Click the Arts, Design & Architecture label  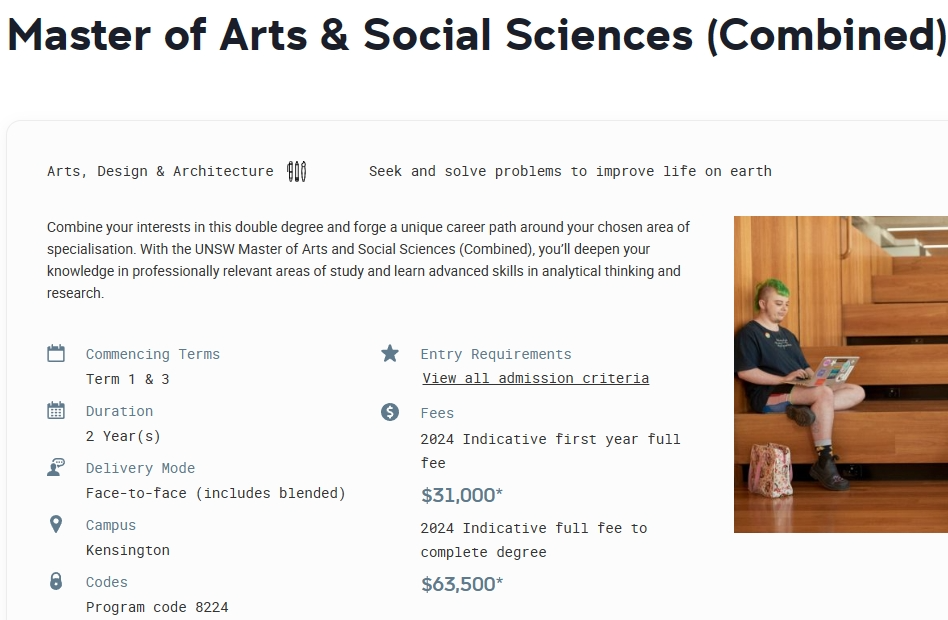click(160, 171)
